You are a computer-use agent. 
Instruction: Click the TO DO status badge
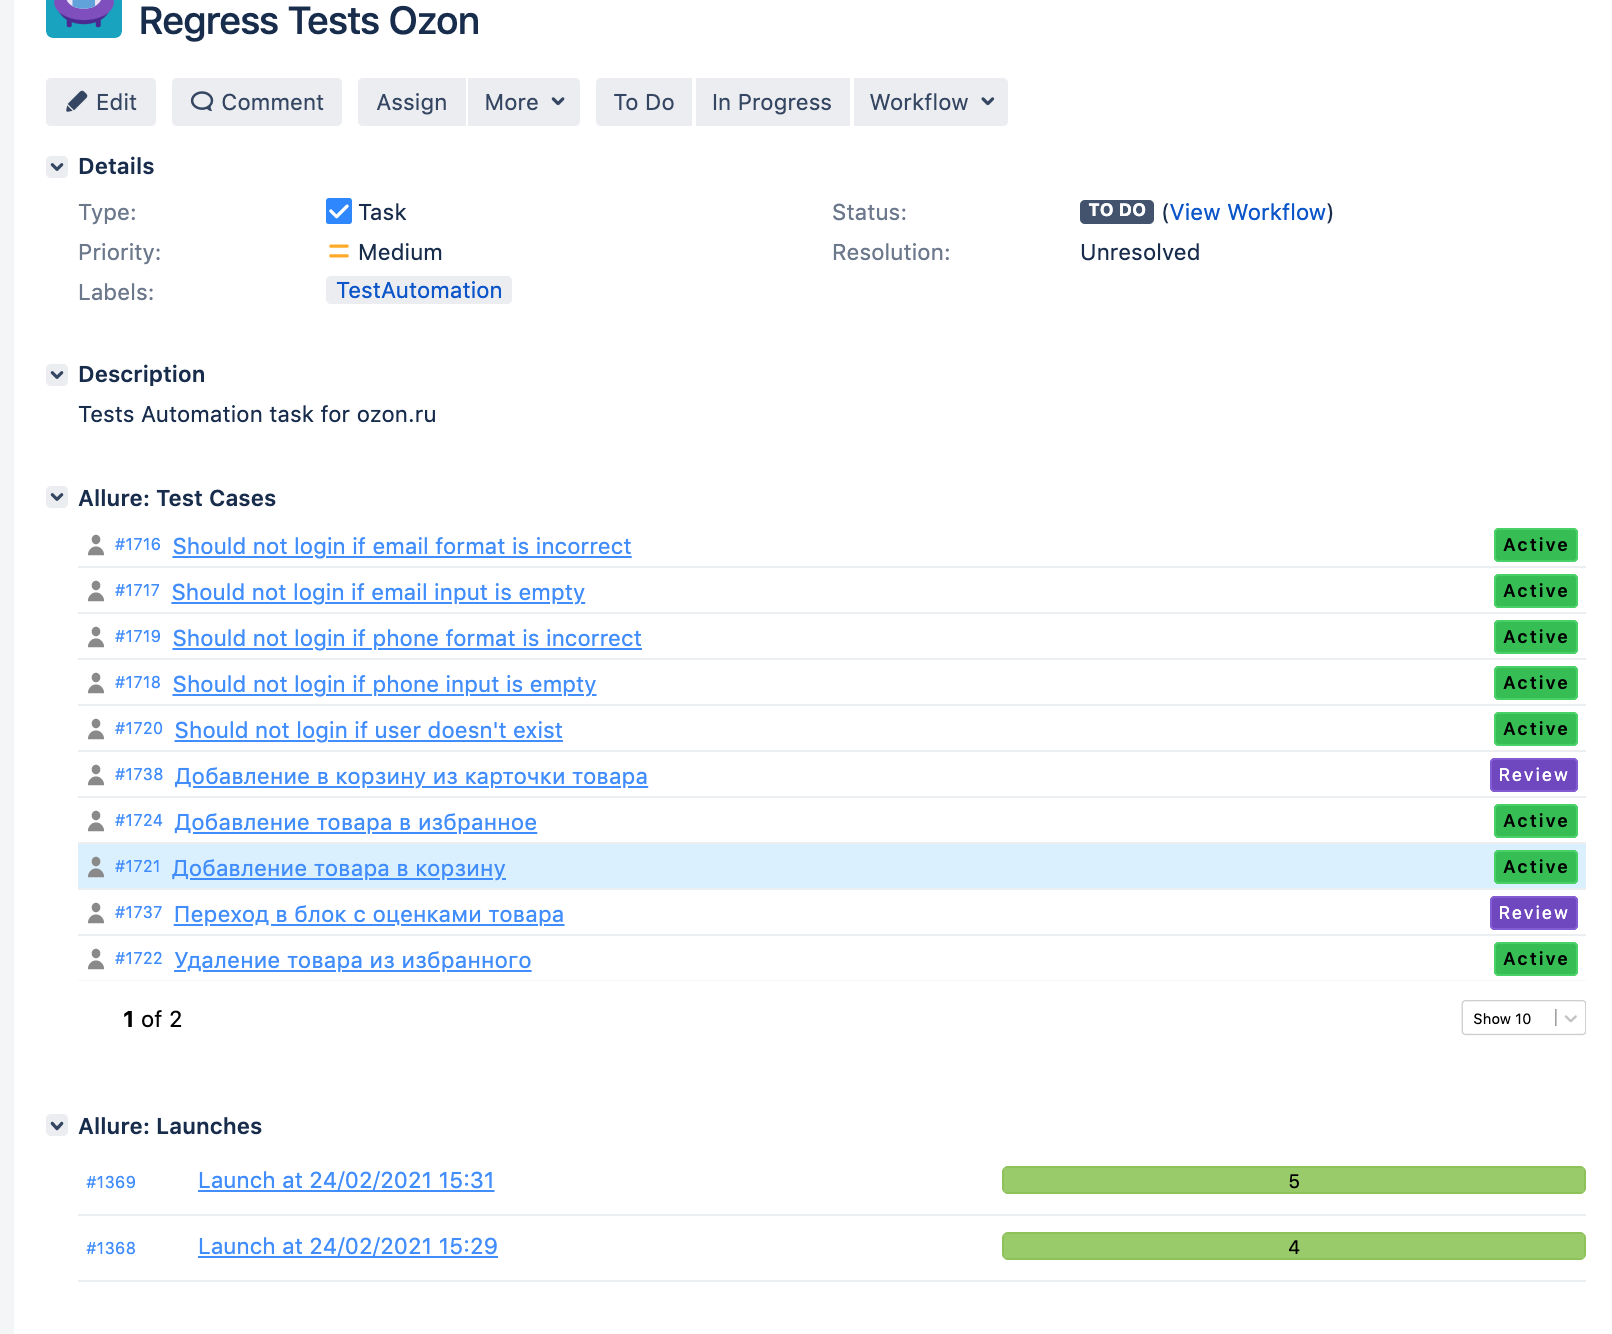[x=1117, y=211]
